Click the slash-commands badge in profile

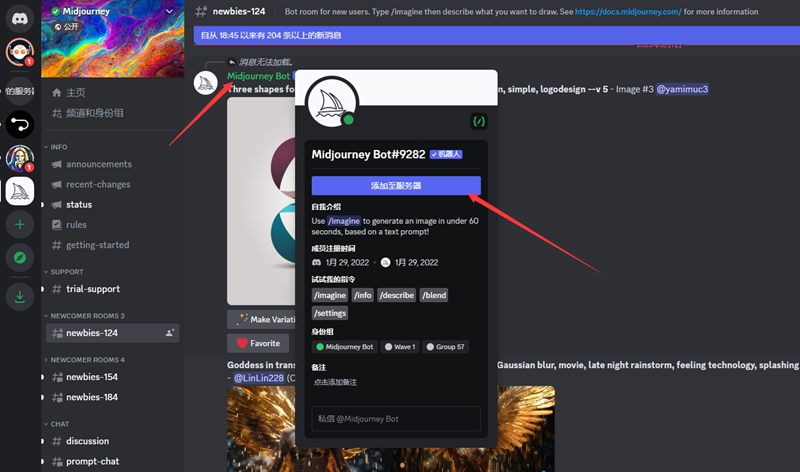point(479,121)
